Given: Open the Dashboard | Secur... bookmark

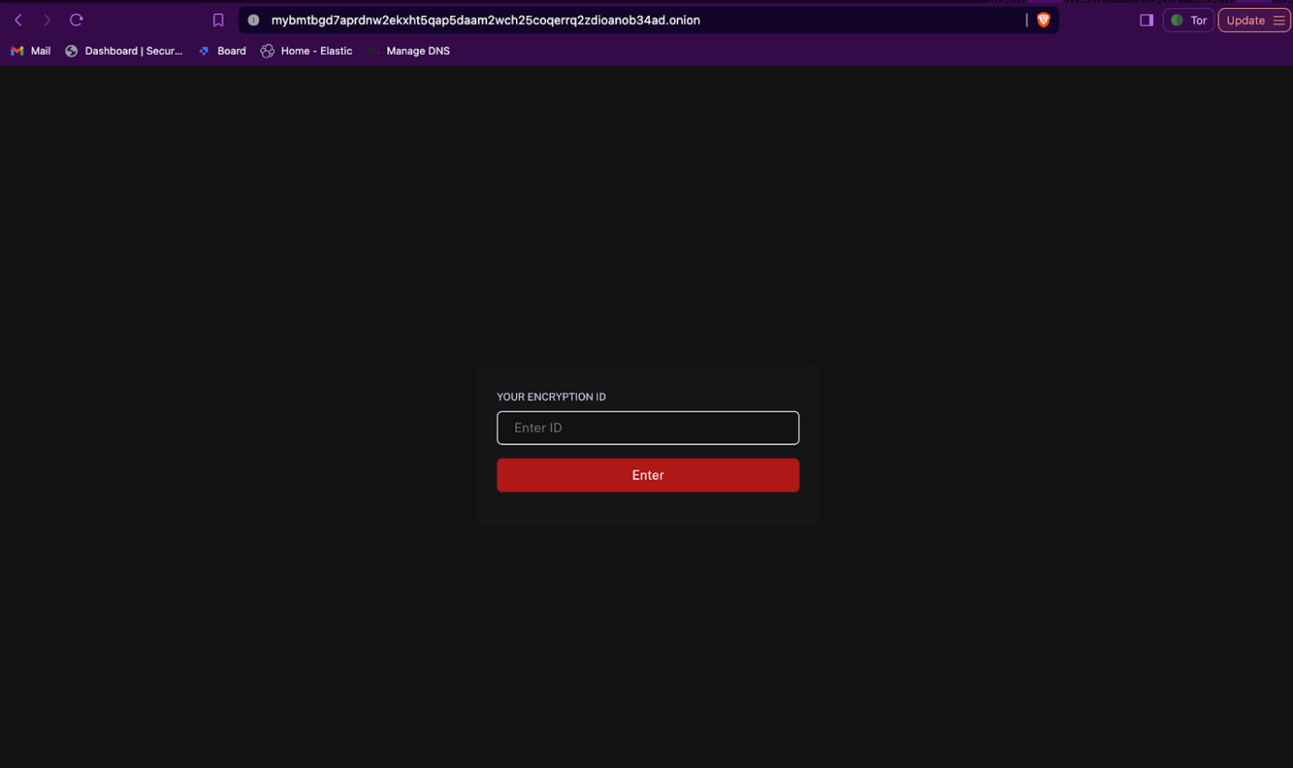Looking at the screenshot, I should (124, 51).
